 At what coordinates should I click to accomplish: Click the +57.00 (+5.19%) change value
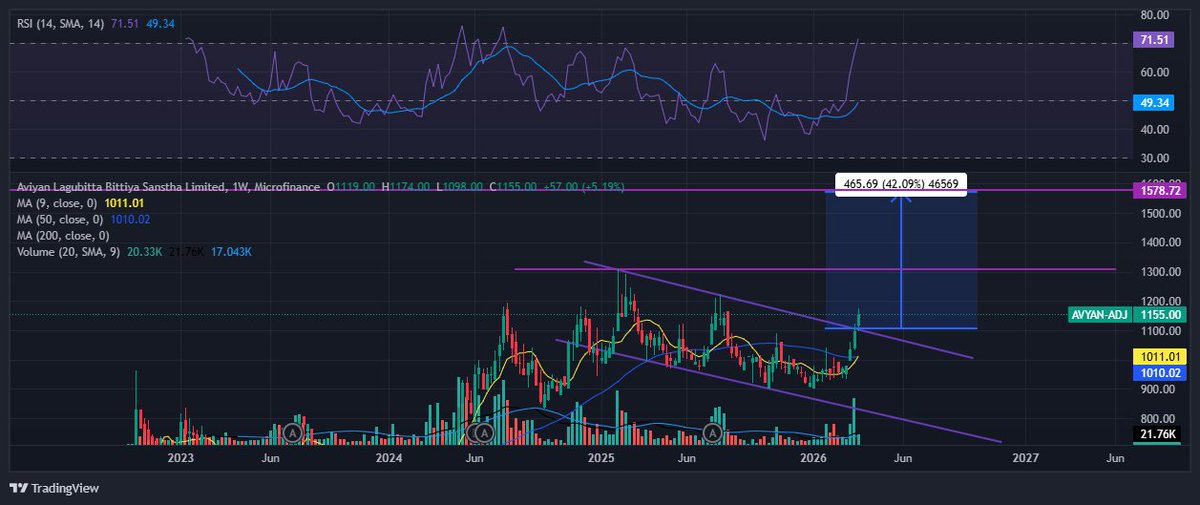pyautogui.click(x=582, y=187)
